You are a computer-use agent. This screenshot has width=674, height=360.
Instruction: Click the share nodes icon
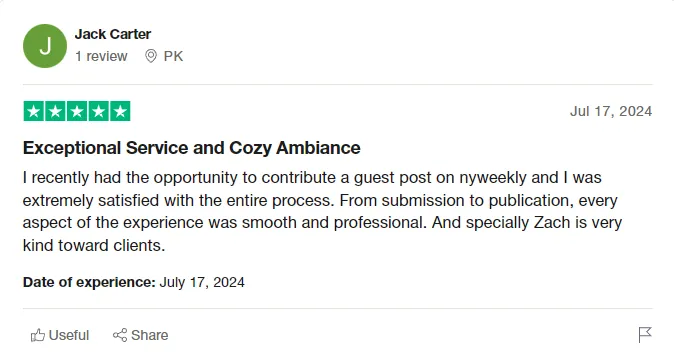[120, 335]
